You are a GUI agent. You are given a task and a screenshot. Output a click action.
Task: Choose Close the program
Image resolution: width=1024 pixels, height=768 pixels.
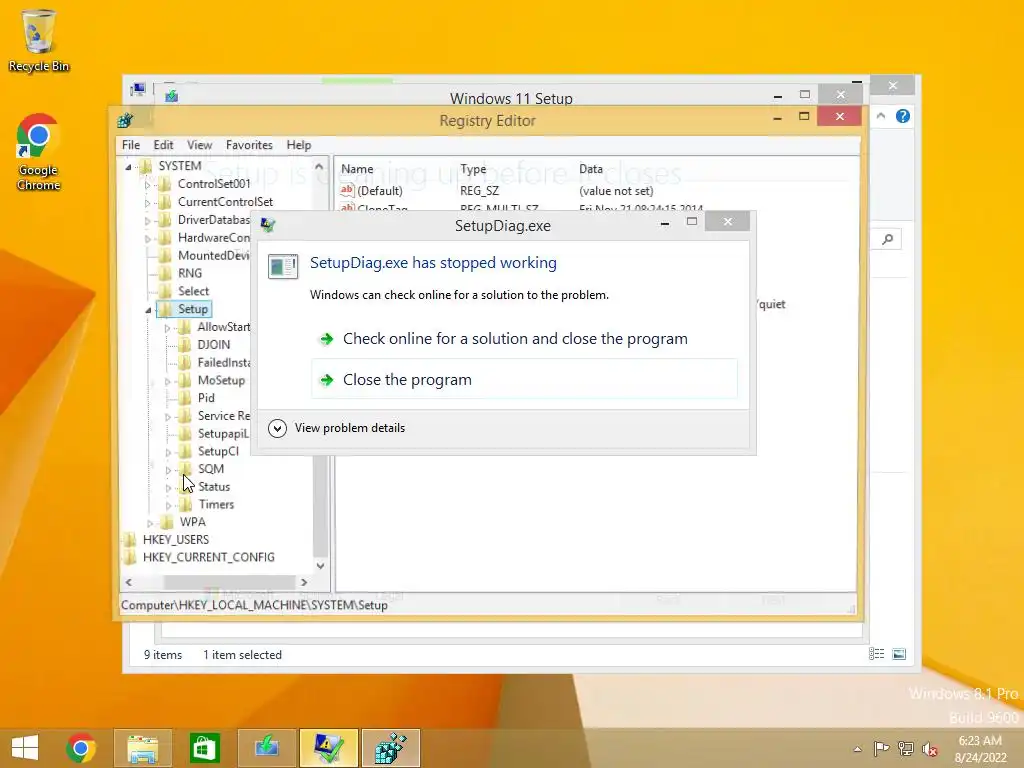coord(524,379)
